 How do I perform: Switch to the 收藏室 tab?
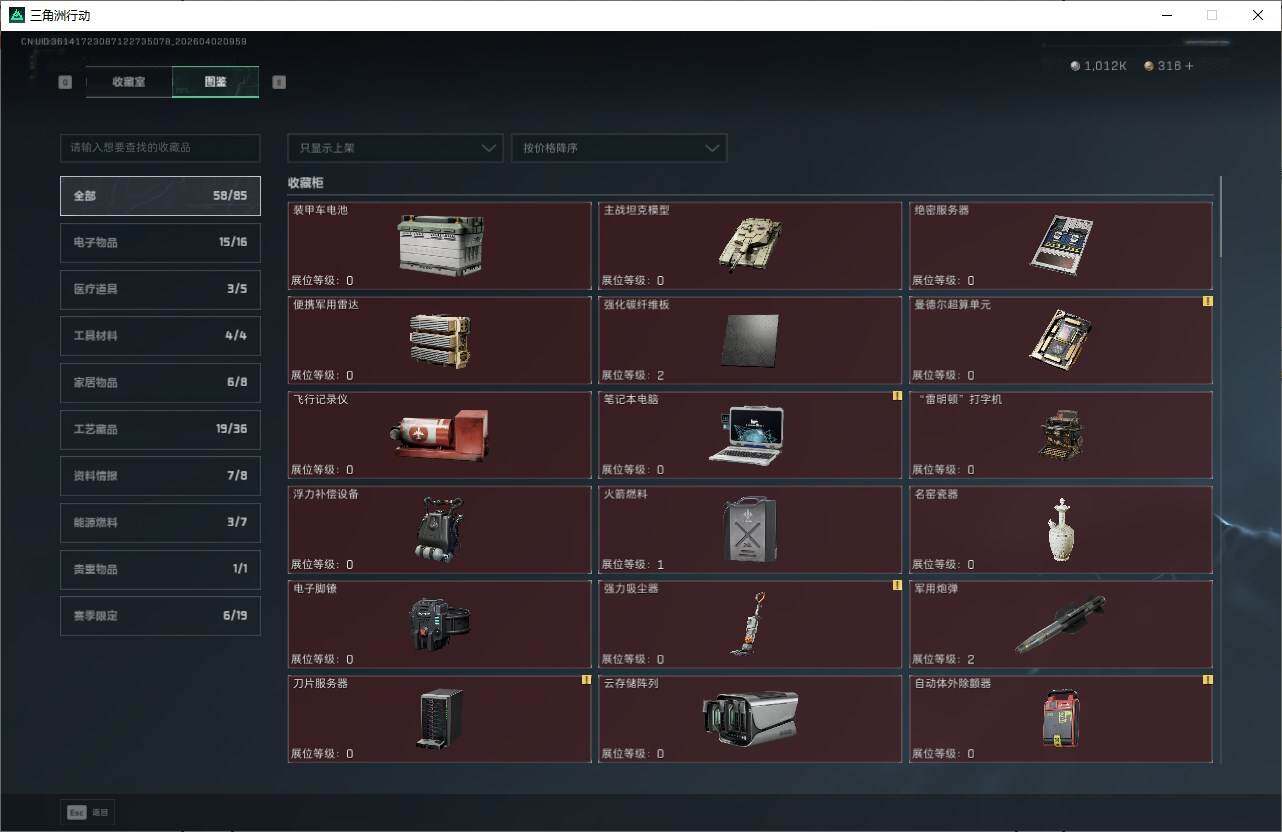pyautogui.click(x=129, y=82)
